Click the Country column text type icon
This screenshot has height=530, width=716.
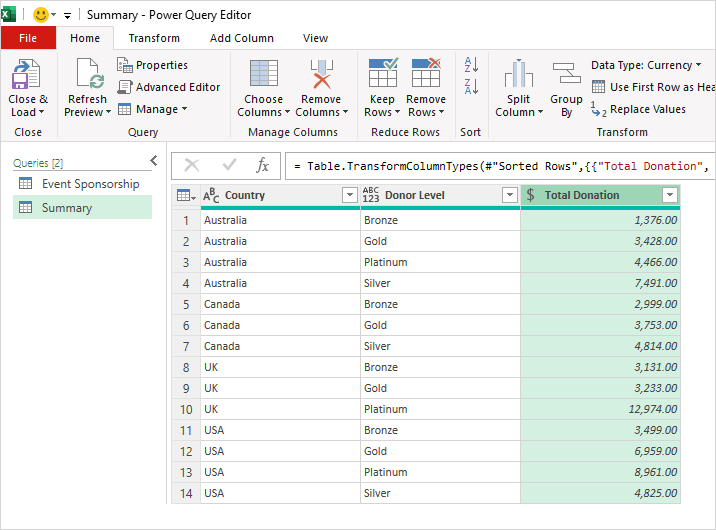pyautogui.click(x=211, y=195)
